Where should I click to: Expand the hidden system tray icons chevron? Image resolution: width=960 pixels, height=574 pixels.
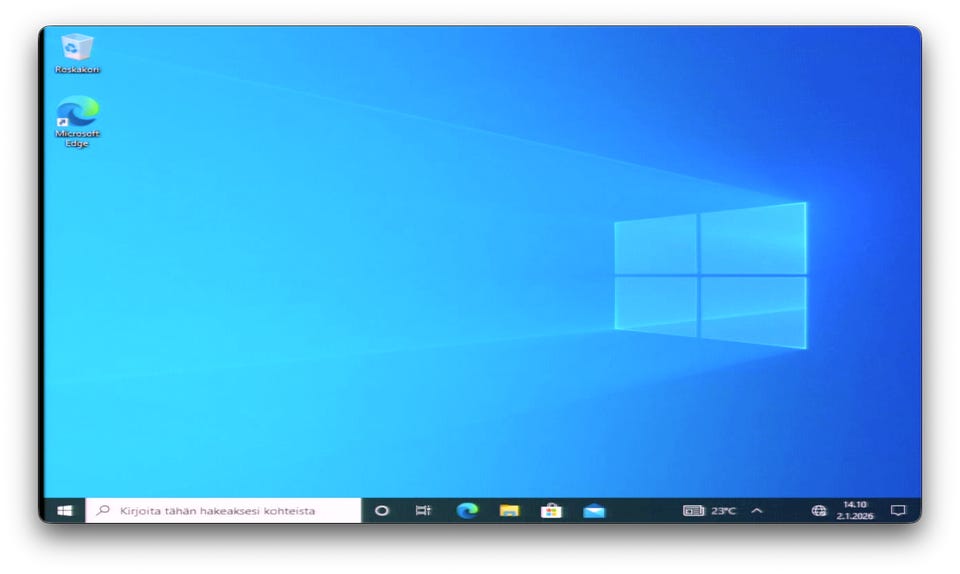[x=757, y=510]
